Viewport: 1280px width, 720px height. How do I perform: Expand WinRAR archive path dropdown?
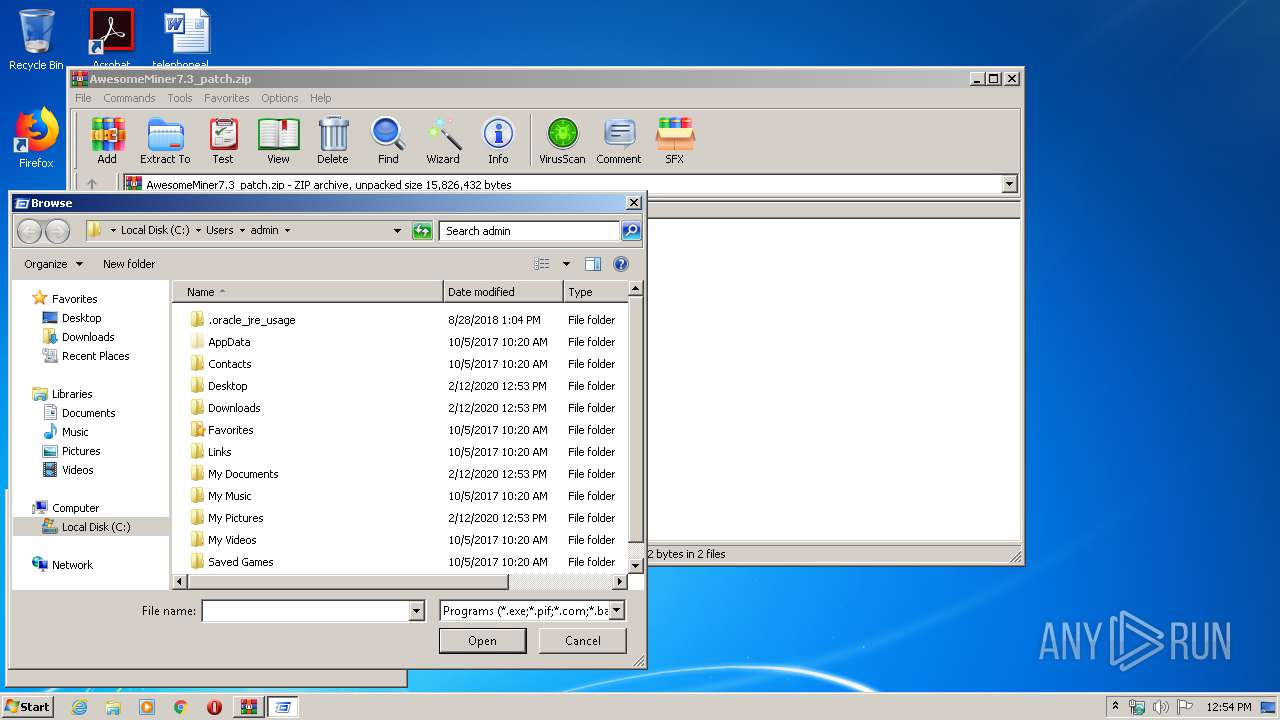tap(1009, 184)
